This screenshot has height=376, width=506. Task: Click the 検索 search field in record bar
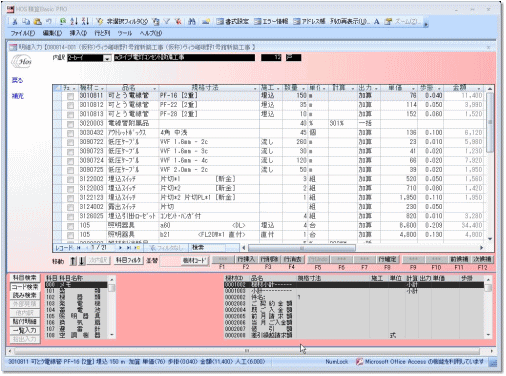214,248
